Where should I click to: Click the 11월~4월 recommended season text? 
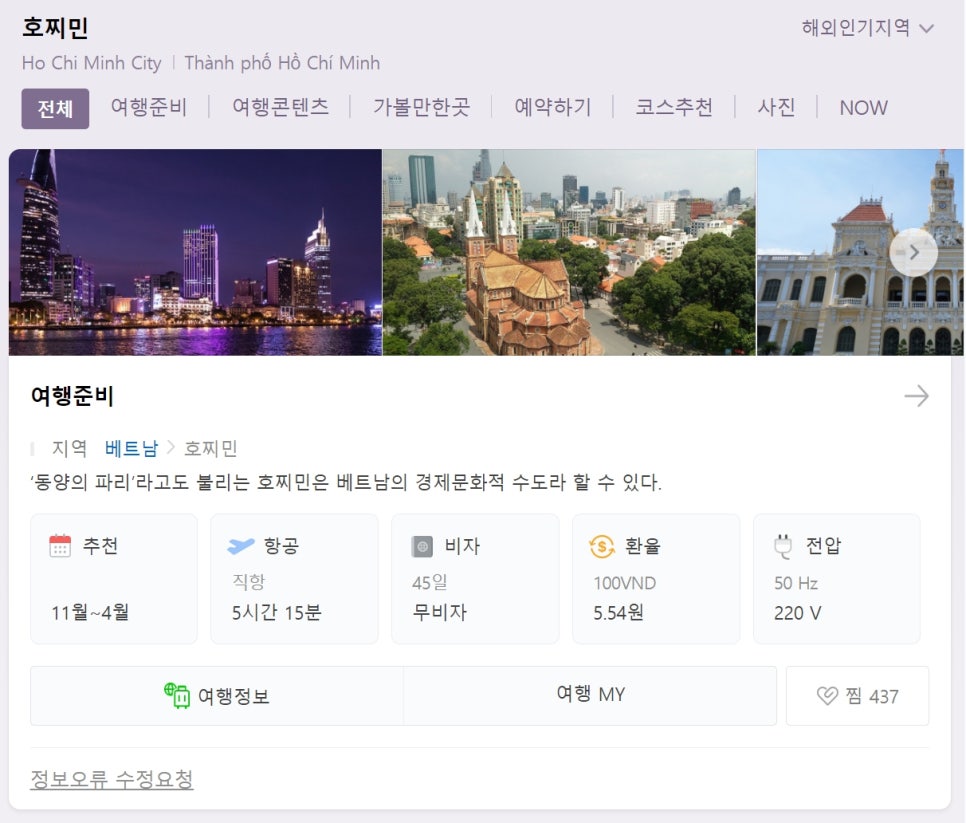(x=90, y=612)
